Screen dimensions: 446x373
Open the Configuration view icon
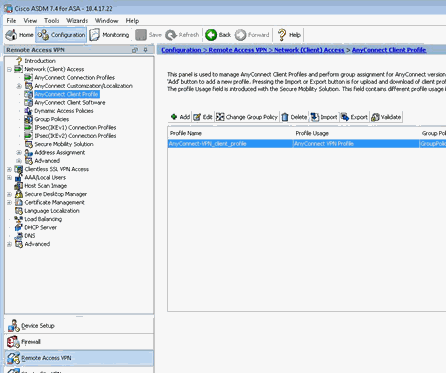[x=43, y=35]
